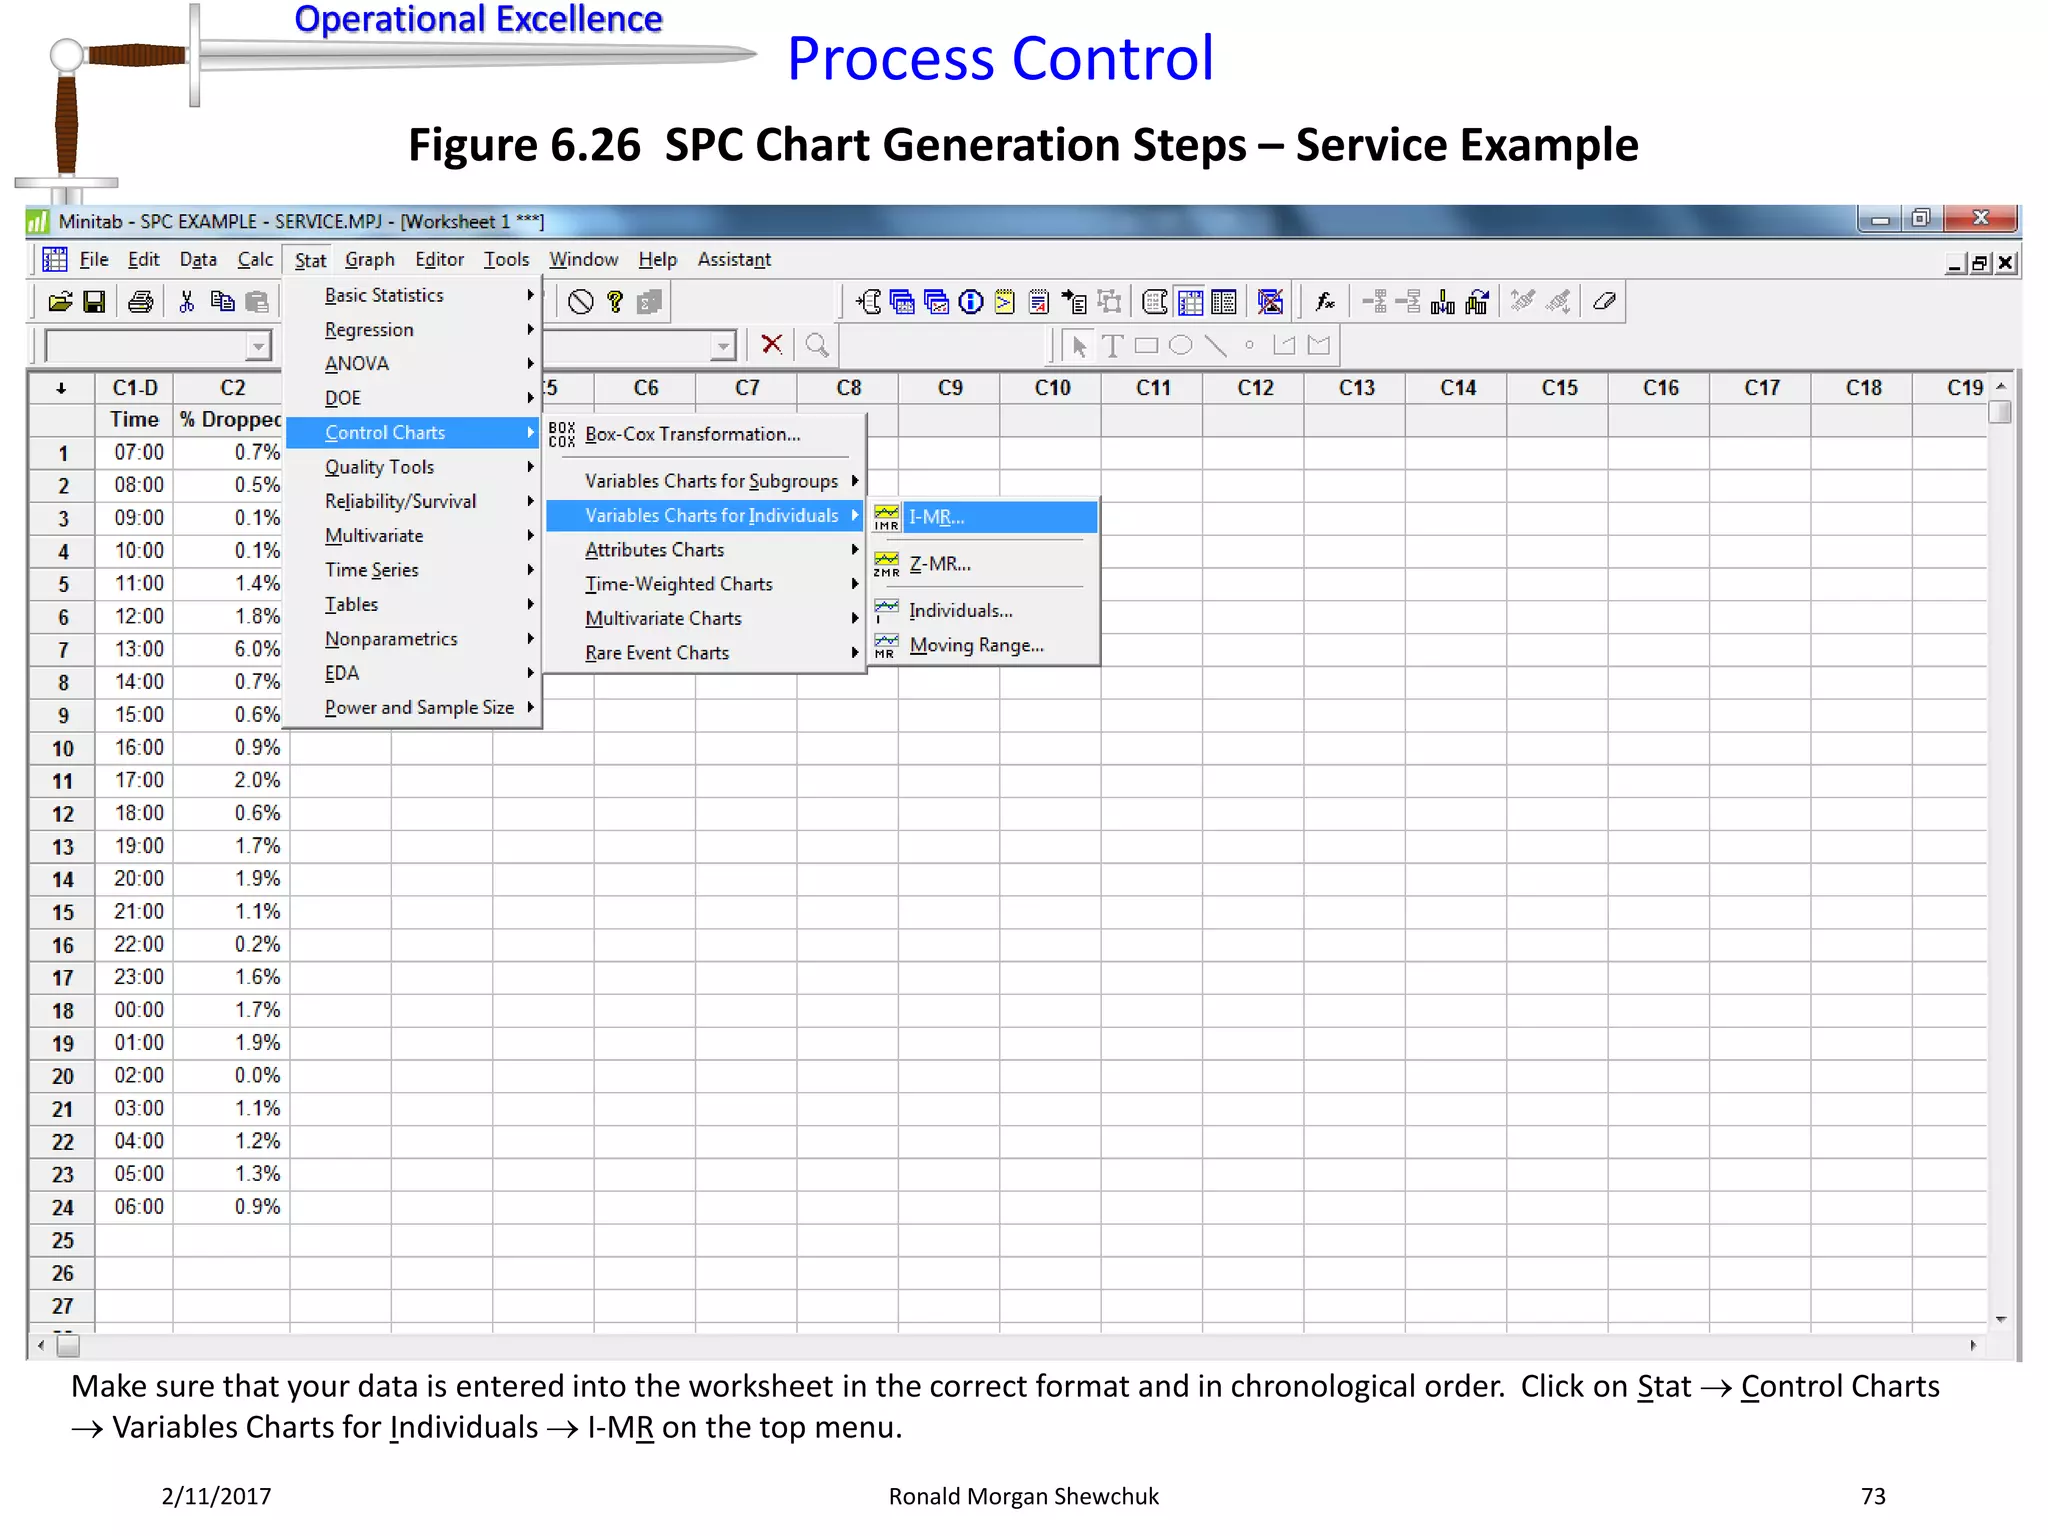Click the Open Project folder icon
Screen dimensions: 2048x1536
(x=60, y=302)
